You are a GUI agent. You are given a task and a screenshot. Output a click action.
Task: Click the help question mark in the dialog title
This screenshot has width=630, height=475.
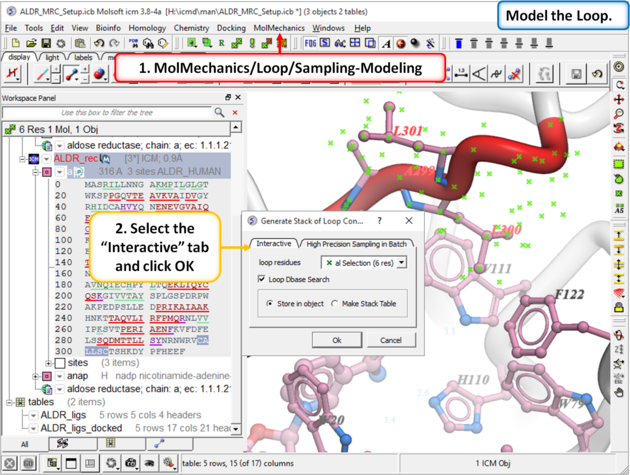coord(379,220)
